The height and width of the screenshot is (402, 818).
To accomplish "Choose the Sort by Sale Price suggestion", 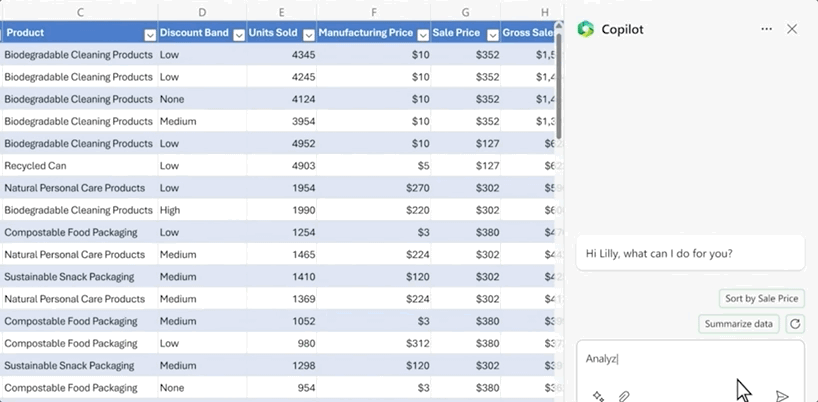I will tap(761, 298).
